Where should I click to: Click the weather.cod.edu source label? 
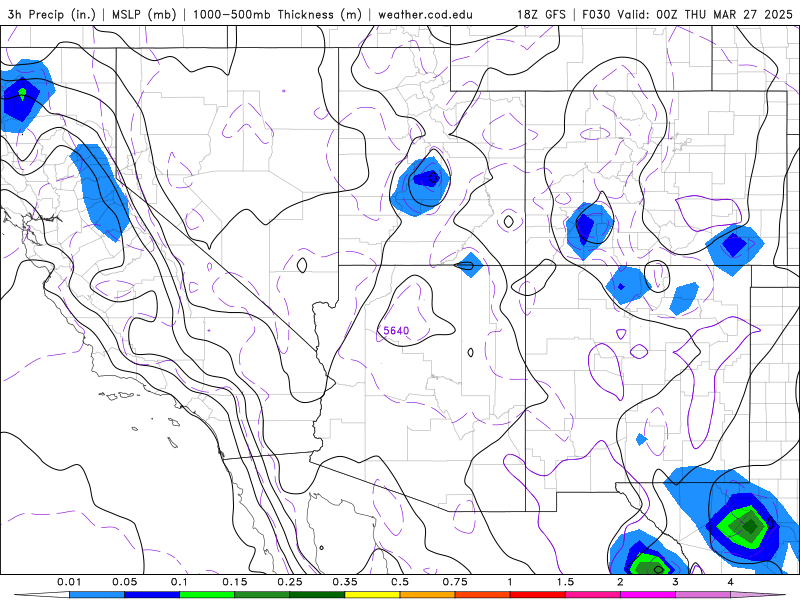(x=425, y=14)
